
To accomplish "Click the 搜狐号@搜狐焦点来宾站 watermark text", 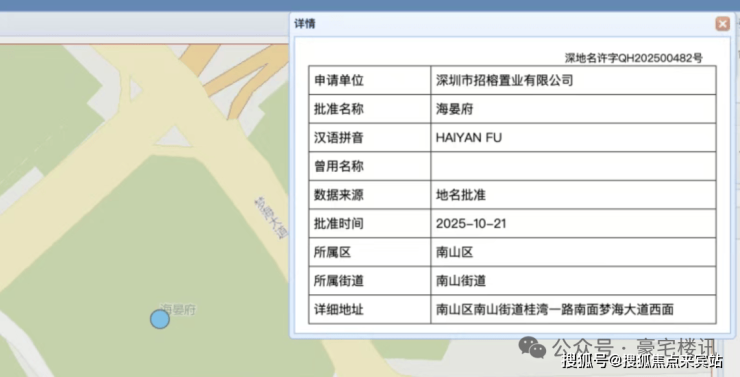I will [x=642, y=362].
